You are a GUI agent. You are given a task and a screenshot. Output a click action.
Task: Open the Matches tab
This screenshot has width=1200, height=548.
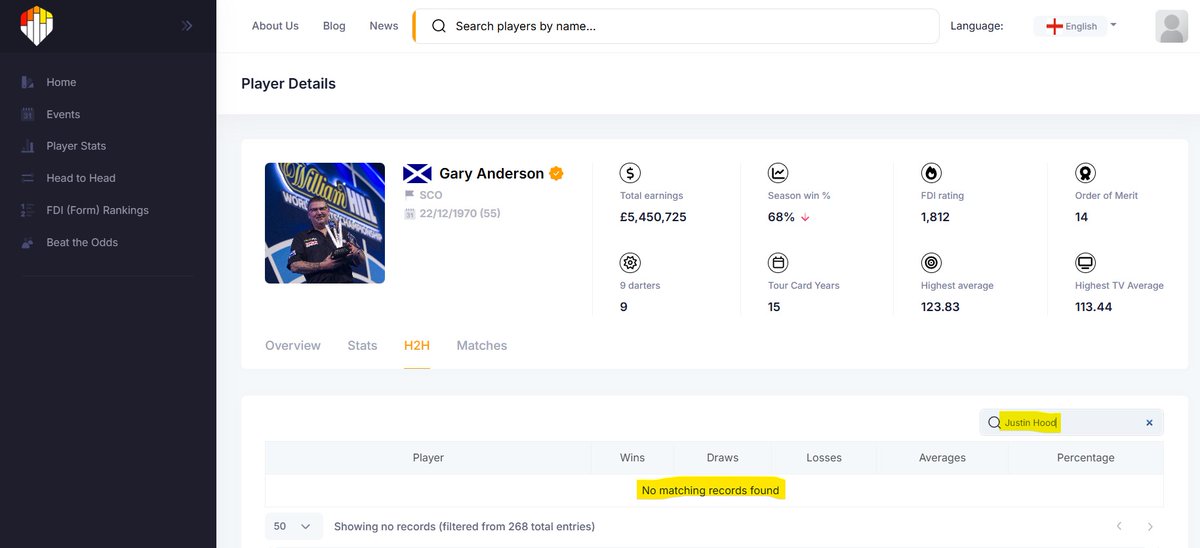tap(482, 345)
